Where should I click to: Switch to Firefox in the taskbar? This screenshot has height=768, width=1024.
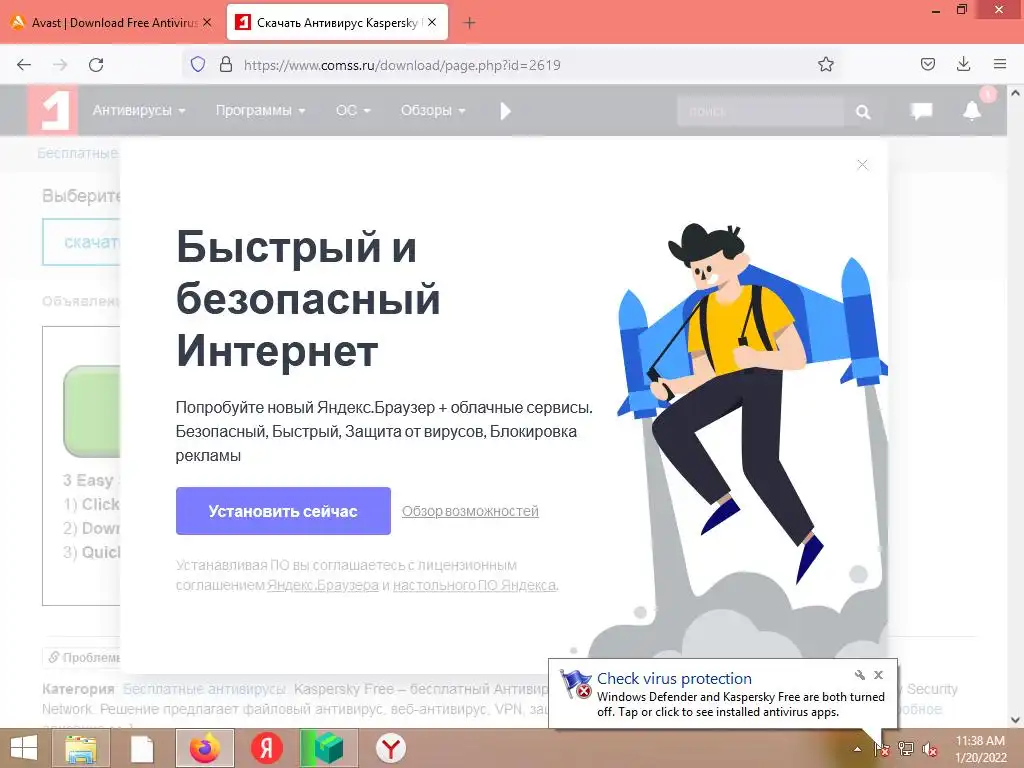204,748
